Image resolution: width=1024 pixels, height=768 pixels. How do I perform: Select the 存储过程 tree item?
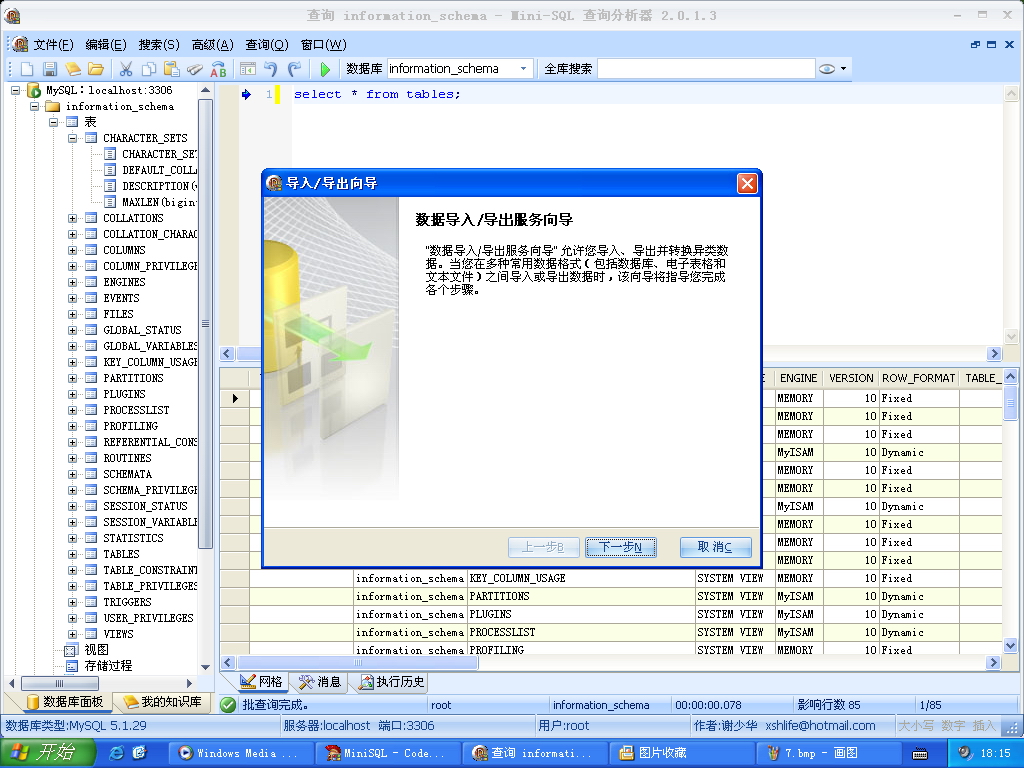[108, 666]
